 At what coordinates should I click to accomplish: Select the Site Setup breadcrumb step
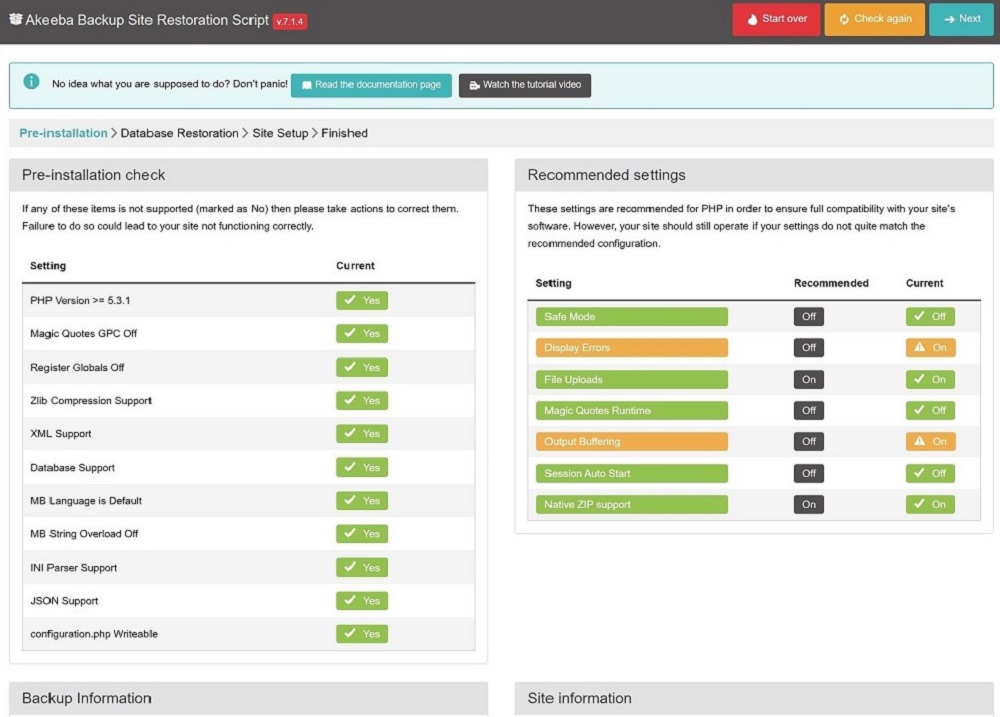point(280,133)
